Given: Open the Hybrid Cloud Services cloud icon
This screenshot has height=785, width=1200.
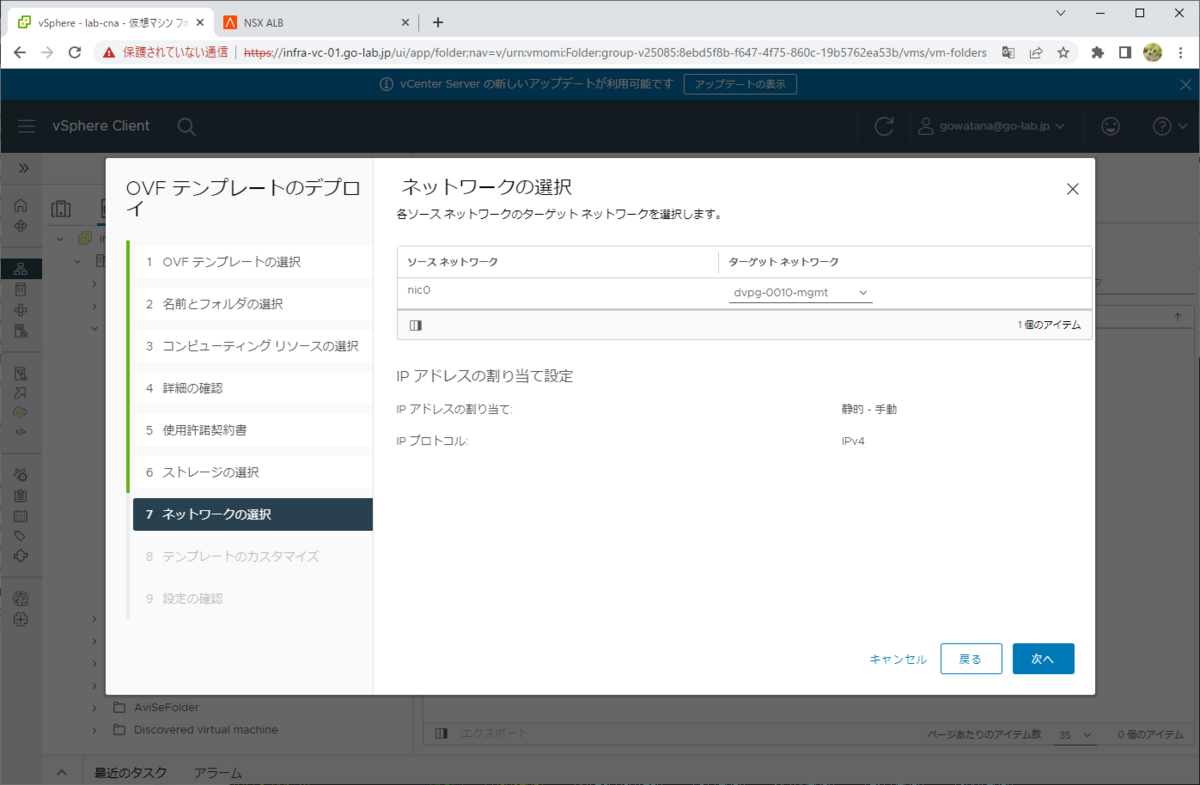Looking at the screenshot, I should pyautogui.click(x=21, y=412).
